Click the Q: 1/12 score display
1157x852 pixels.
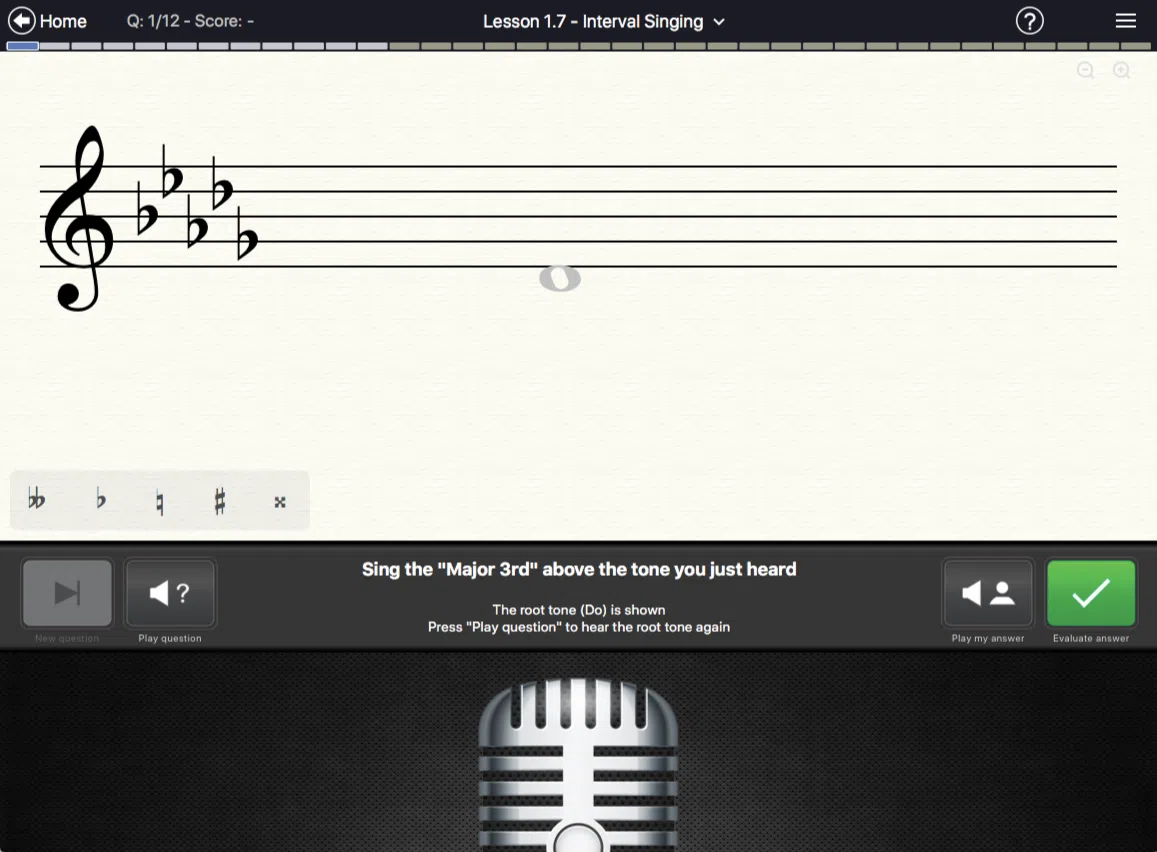(190, 20)
